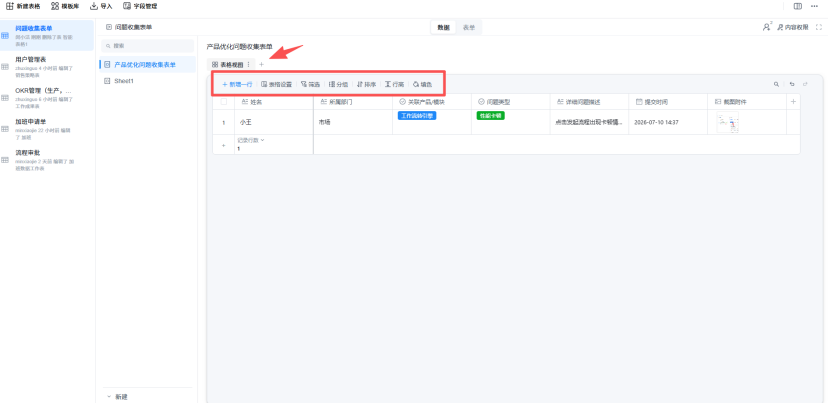
Task: Click the 新建表格 button in top toolbar
Action: pyautogui.click(x=23, y=6)
